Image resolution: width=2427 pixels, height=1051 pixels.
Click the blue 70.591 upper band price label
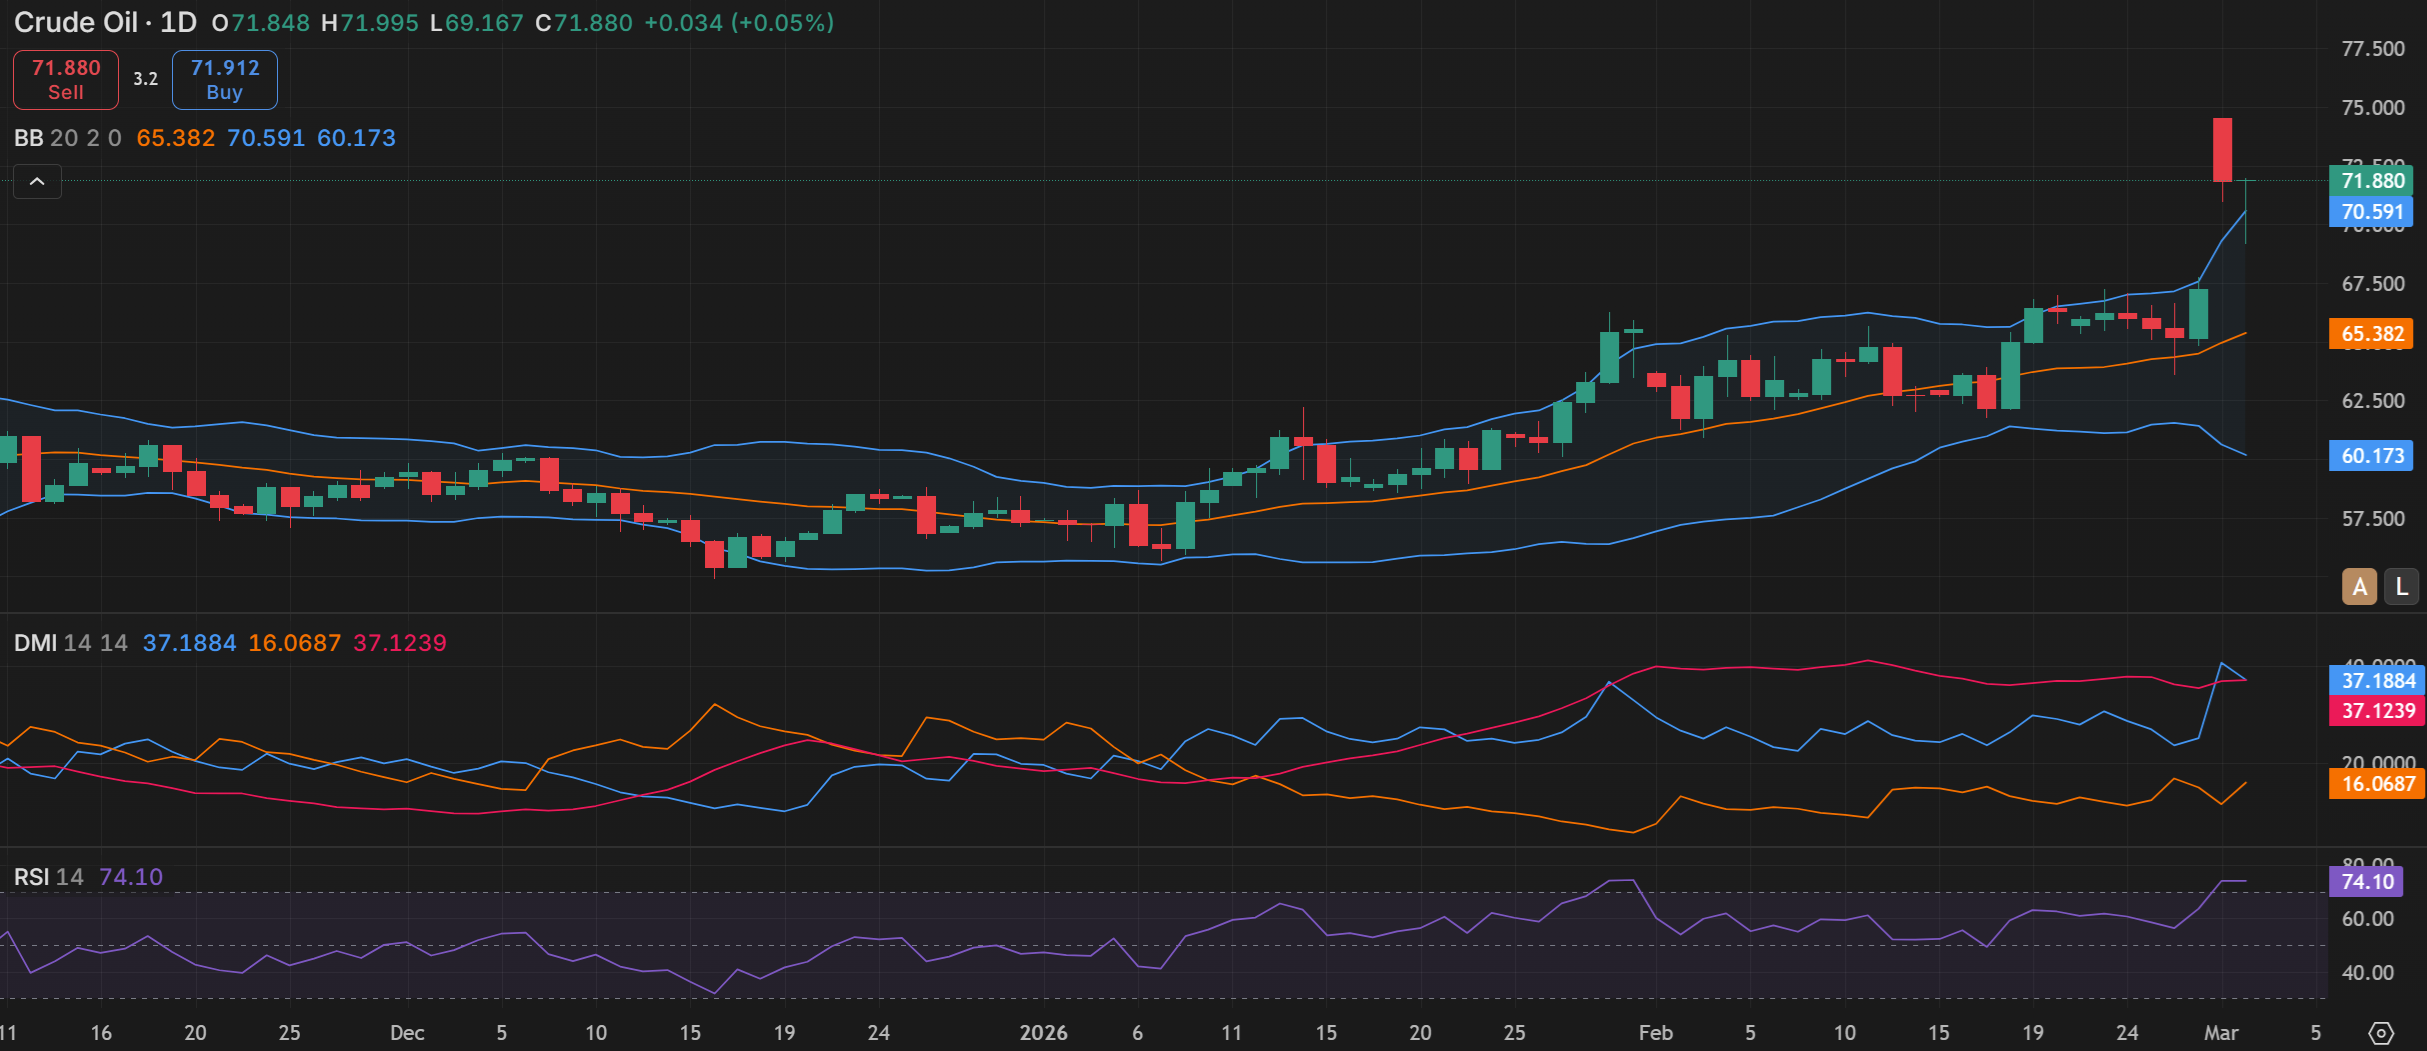2371,212
